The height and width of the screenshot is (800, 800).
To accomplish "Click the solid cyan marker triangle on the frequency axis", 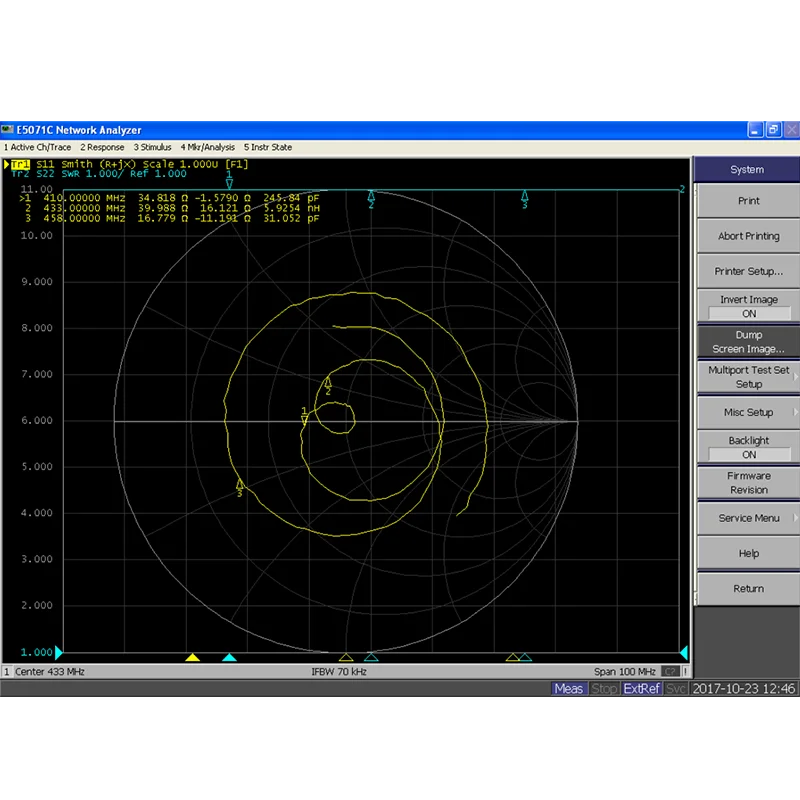I will point(230,657).
